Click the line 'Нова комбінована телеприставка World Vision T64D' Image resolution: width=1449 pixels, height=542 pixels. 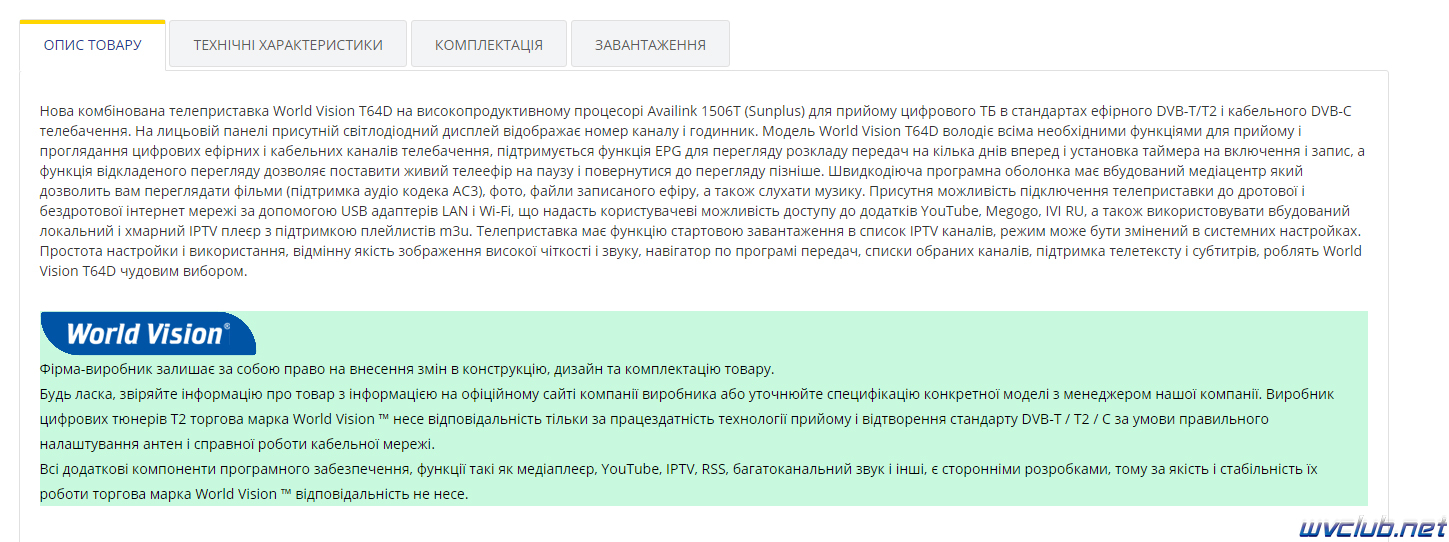696,110
